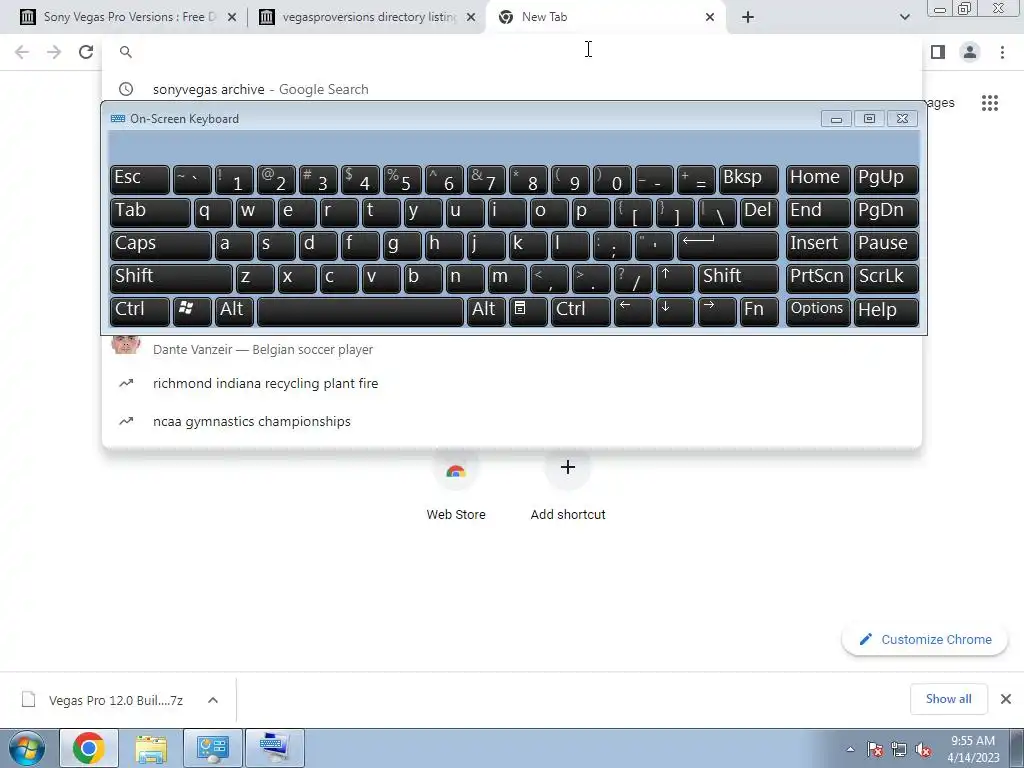Open the Options key on keyboard
Screen dimensions: 1024x768
click(818, 311)
